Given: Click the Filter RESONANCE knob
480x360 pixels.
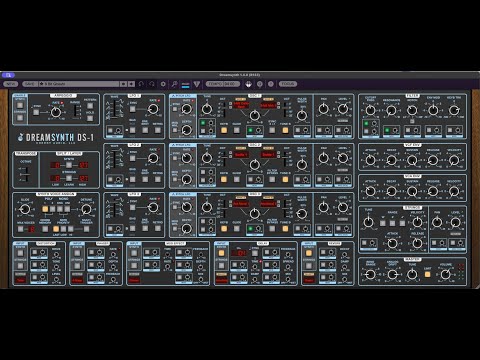Looking at the screenshot, I should (x=391, y=110).
